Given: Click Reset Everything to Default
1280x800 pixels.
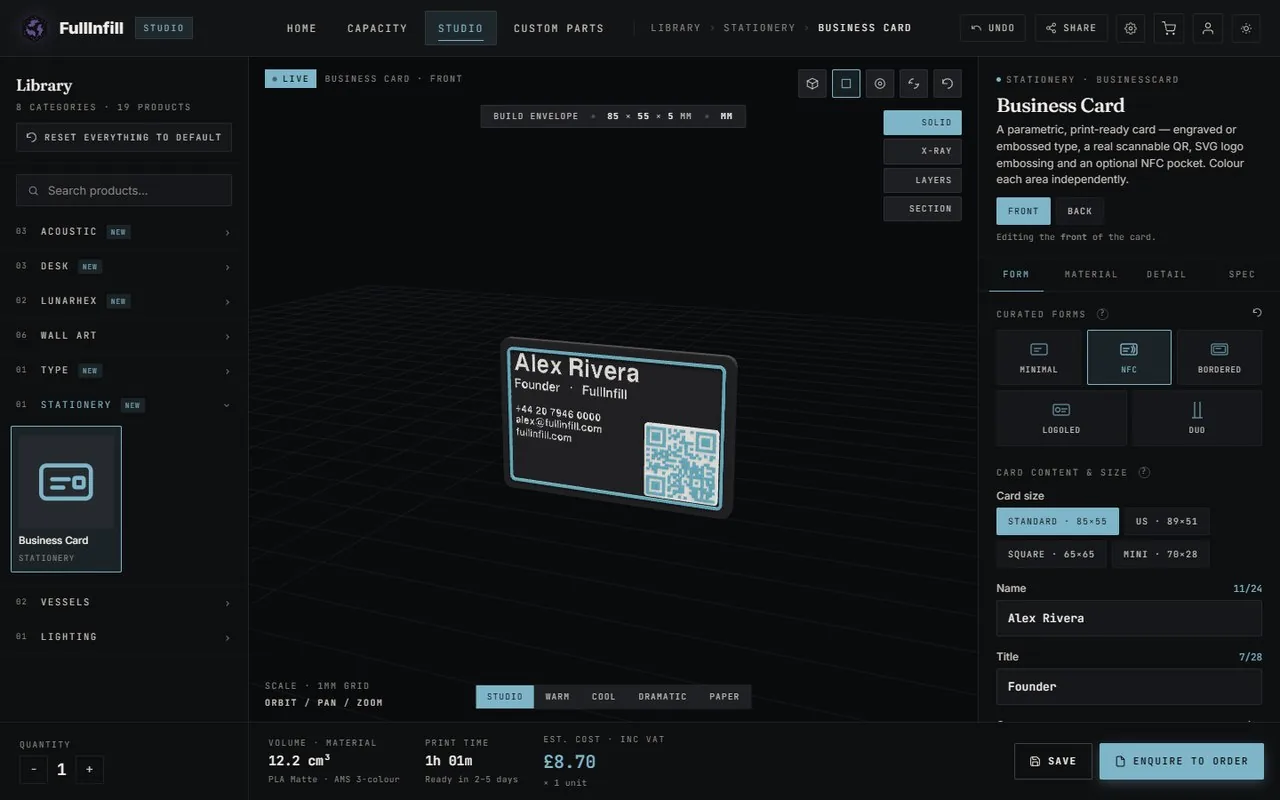Looking at the screenshot, I should click(x=124, y=137).
